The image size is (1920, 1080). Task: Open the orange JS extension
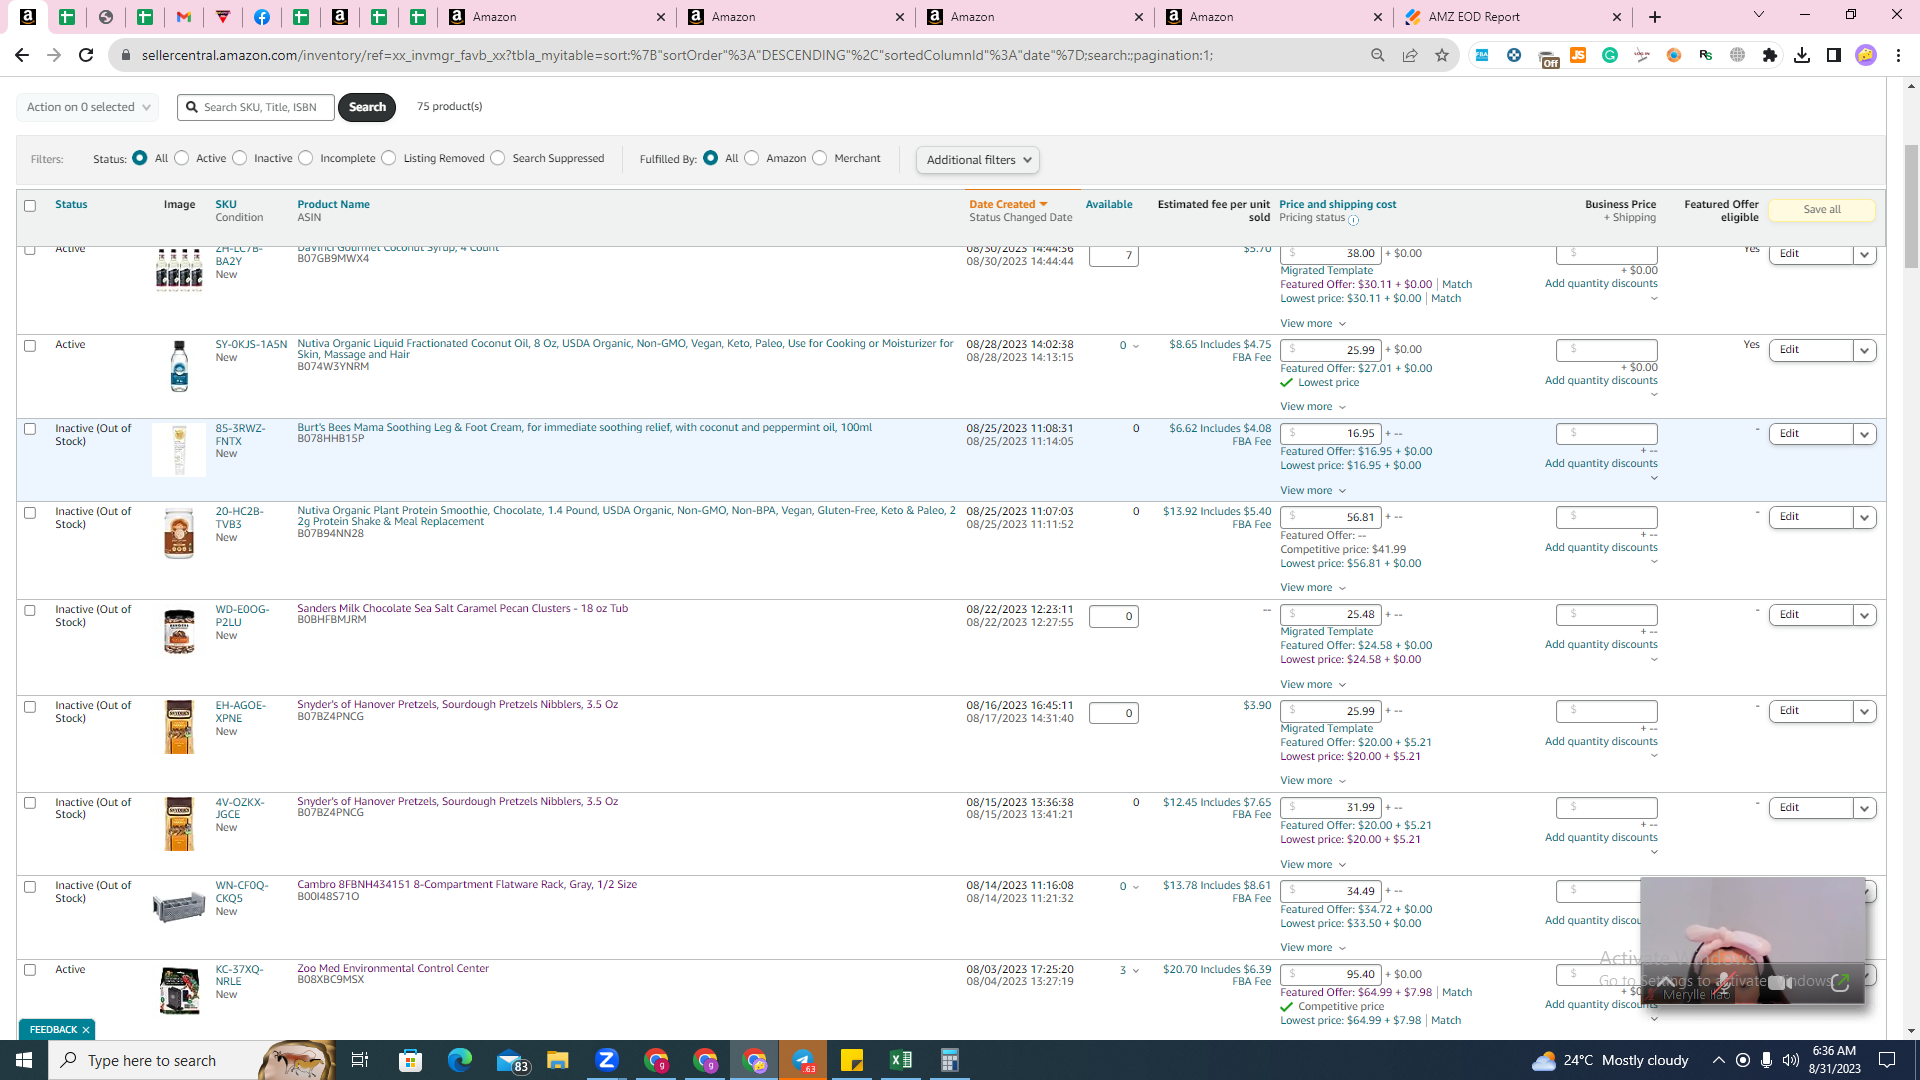[1578, 55]
